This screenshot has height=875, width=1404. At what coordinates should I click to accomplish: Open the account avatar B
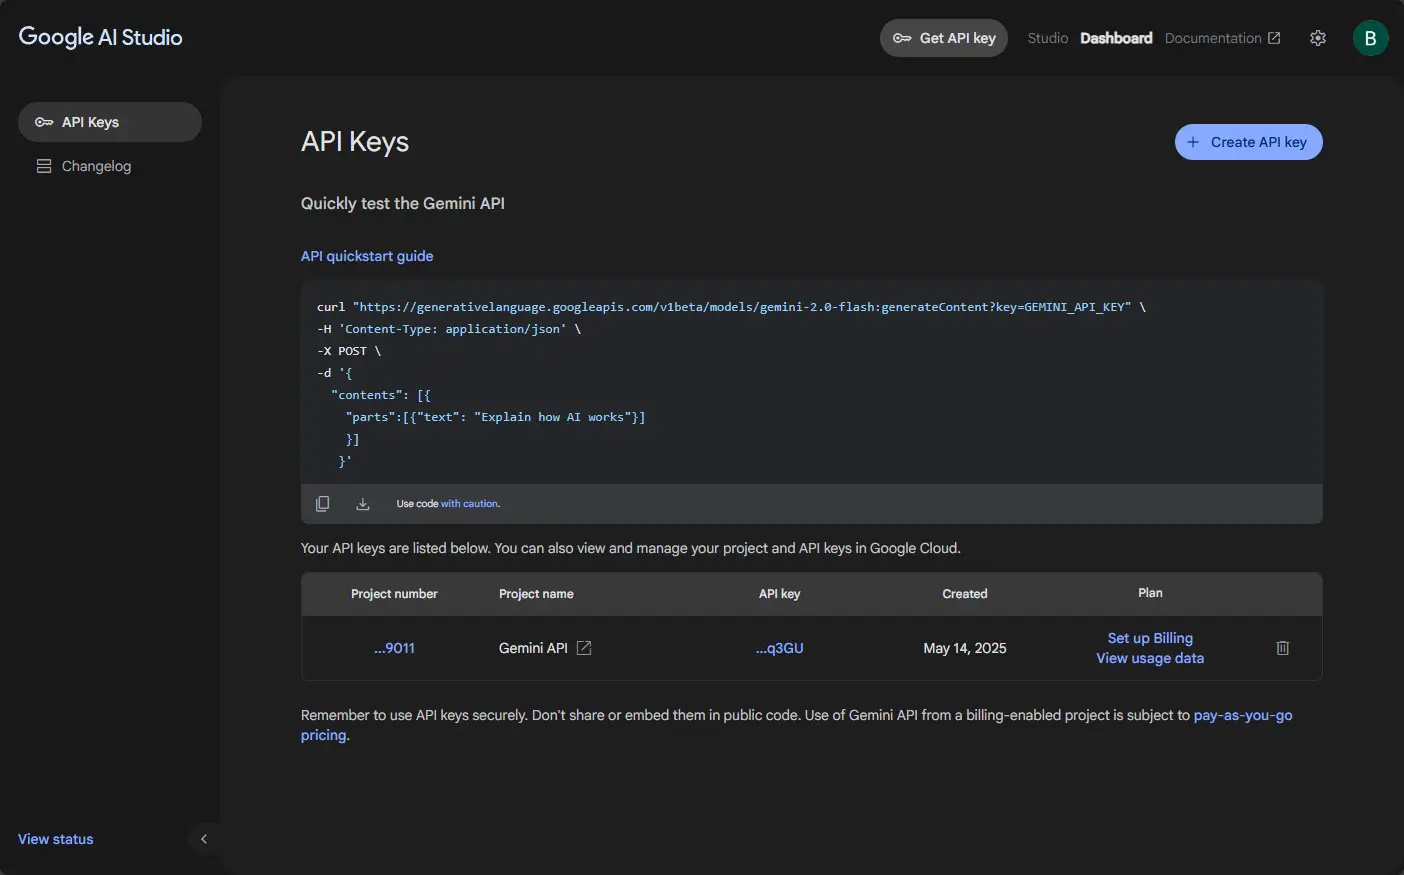[1370, 38]
